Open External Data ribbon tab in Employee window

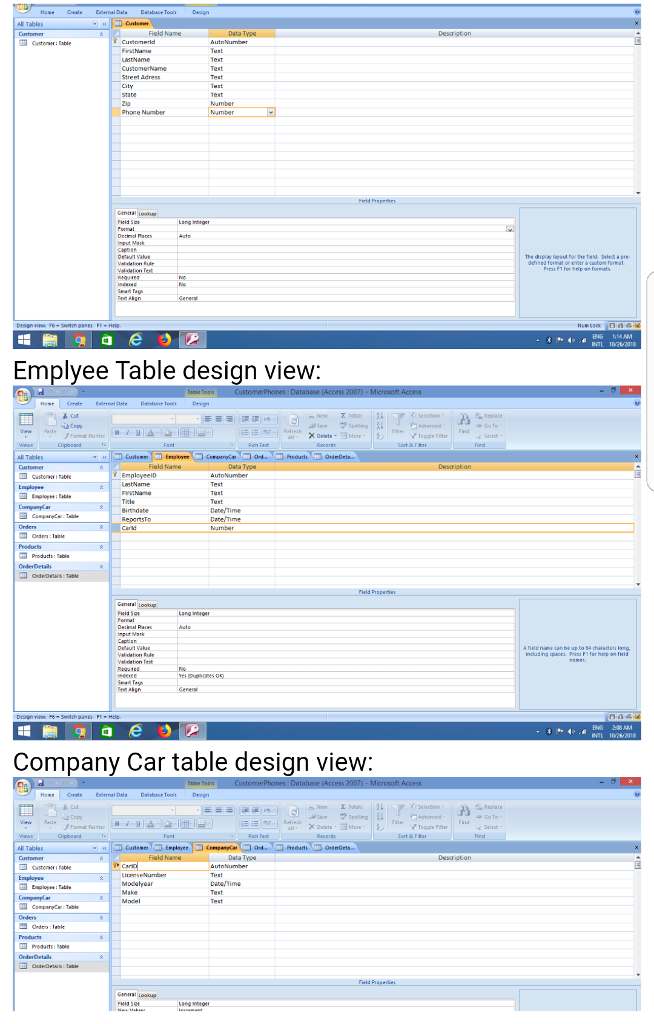112,404
